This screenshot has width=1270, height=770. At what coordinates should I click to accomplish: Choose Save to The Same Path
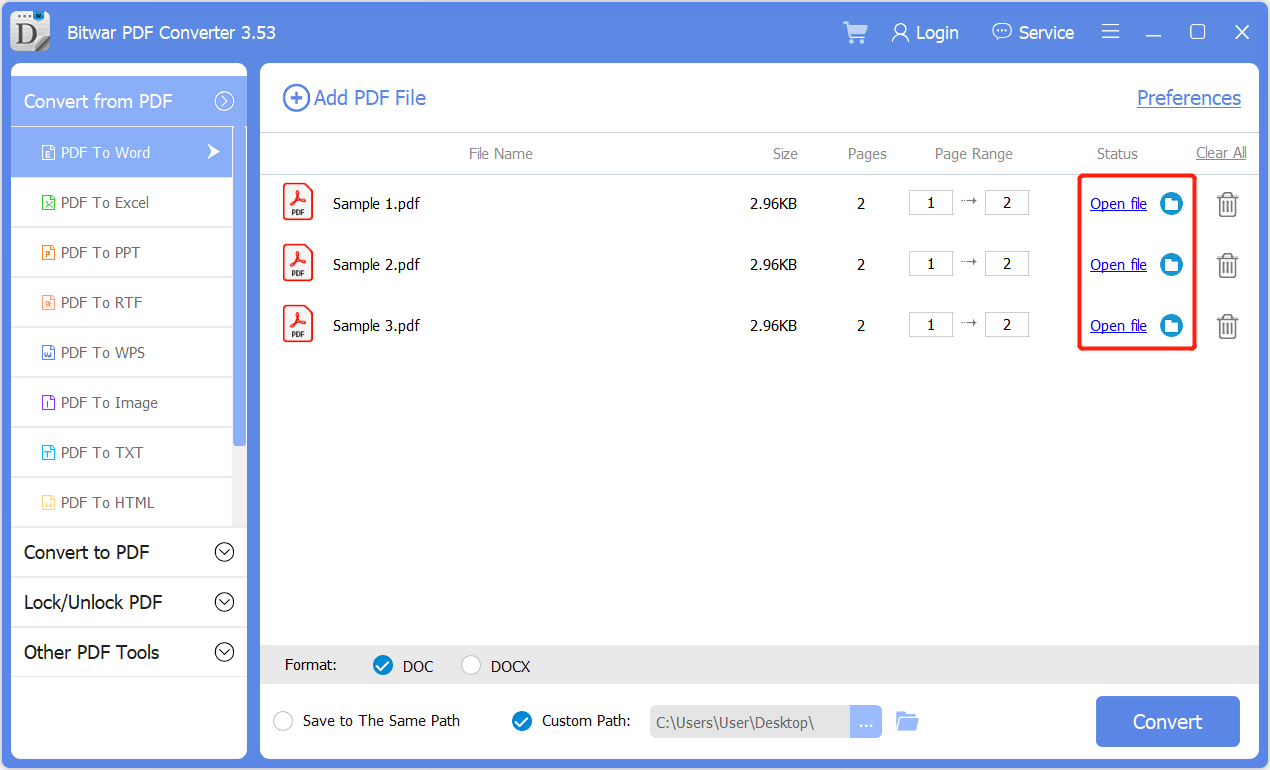284,721
